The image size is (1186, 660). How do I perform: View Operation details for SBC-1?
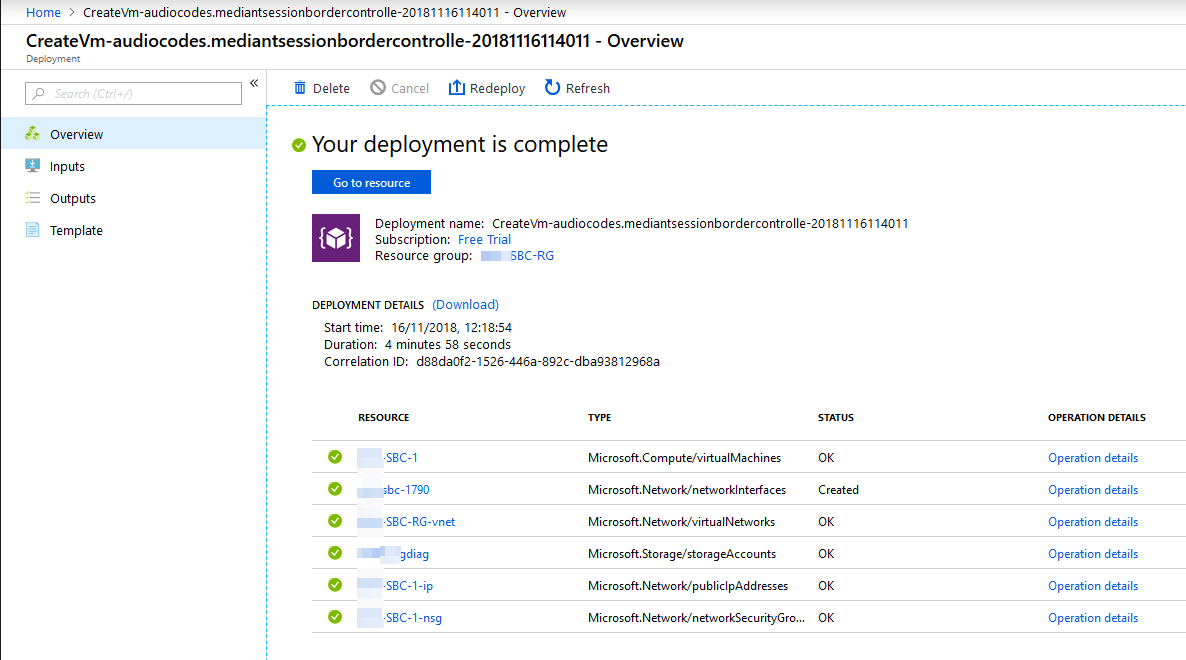tap(1093, 457)
